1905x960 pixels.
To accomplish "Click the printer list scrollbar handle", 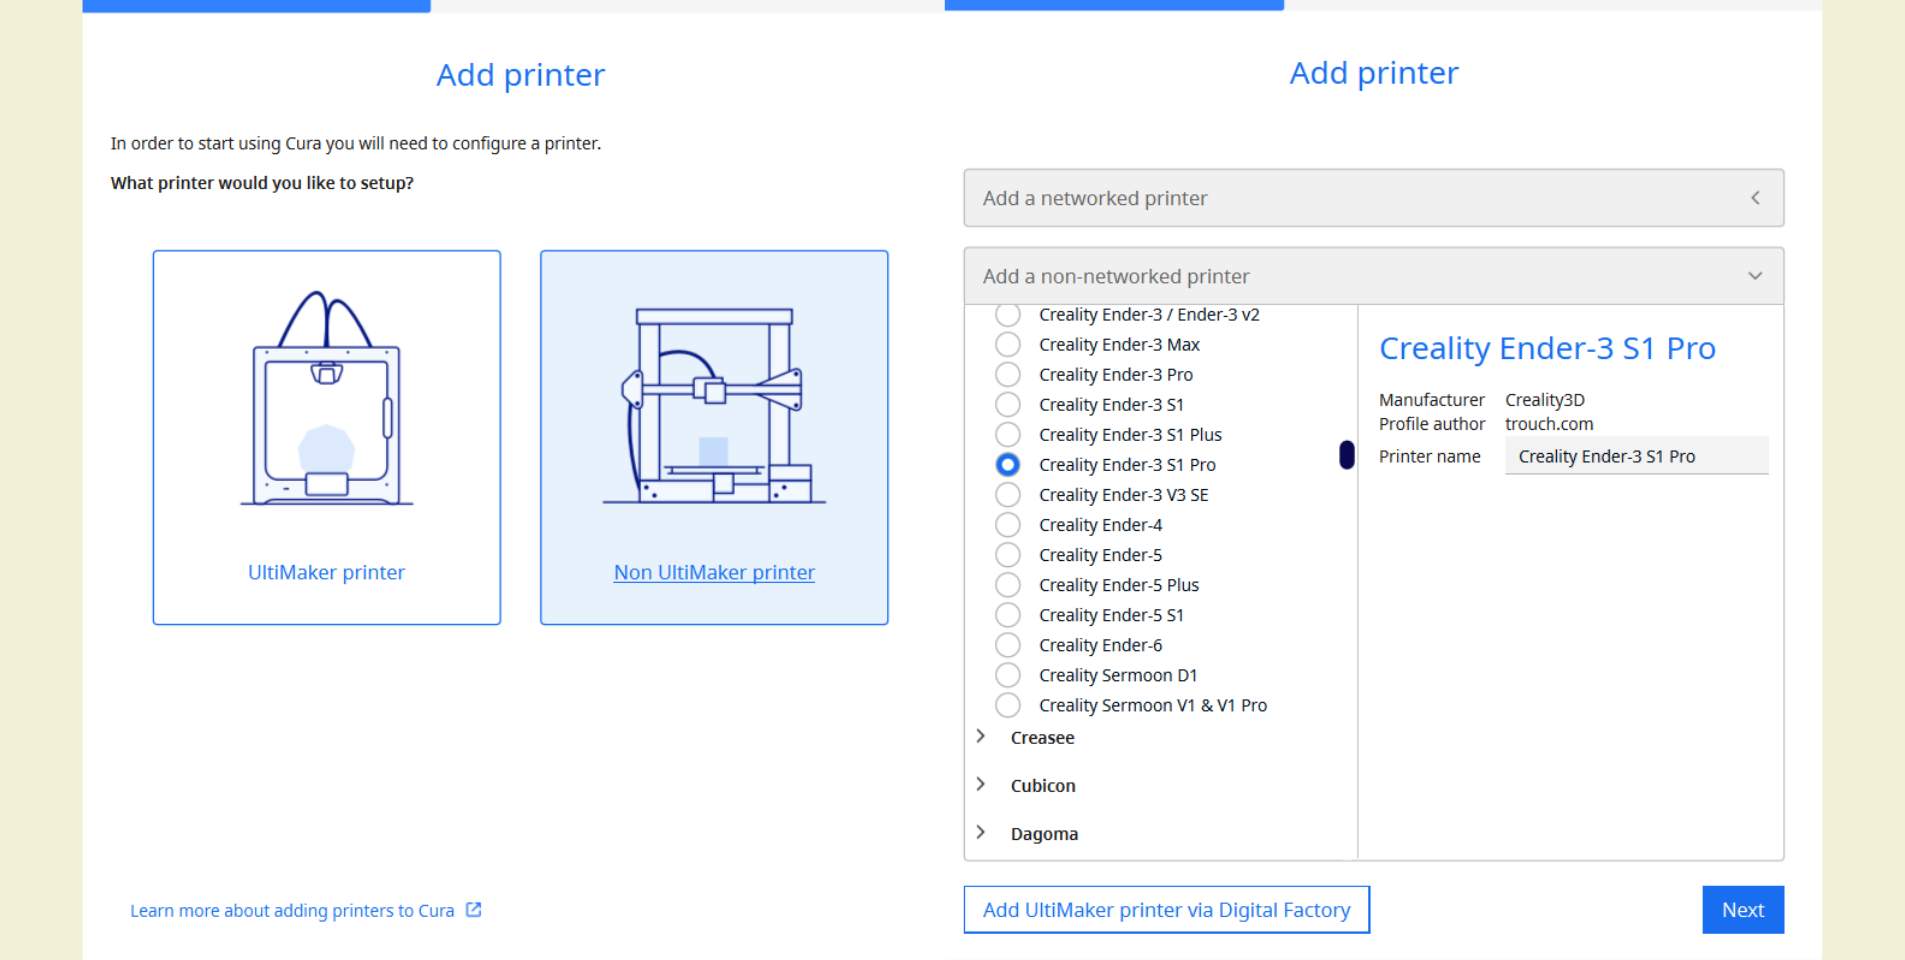I will (x=1347, y=455).
